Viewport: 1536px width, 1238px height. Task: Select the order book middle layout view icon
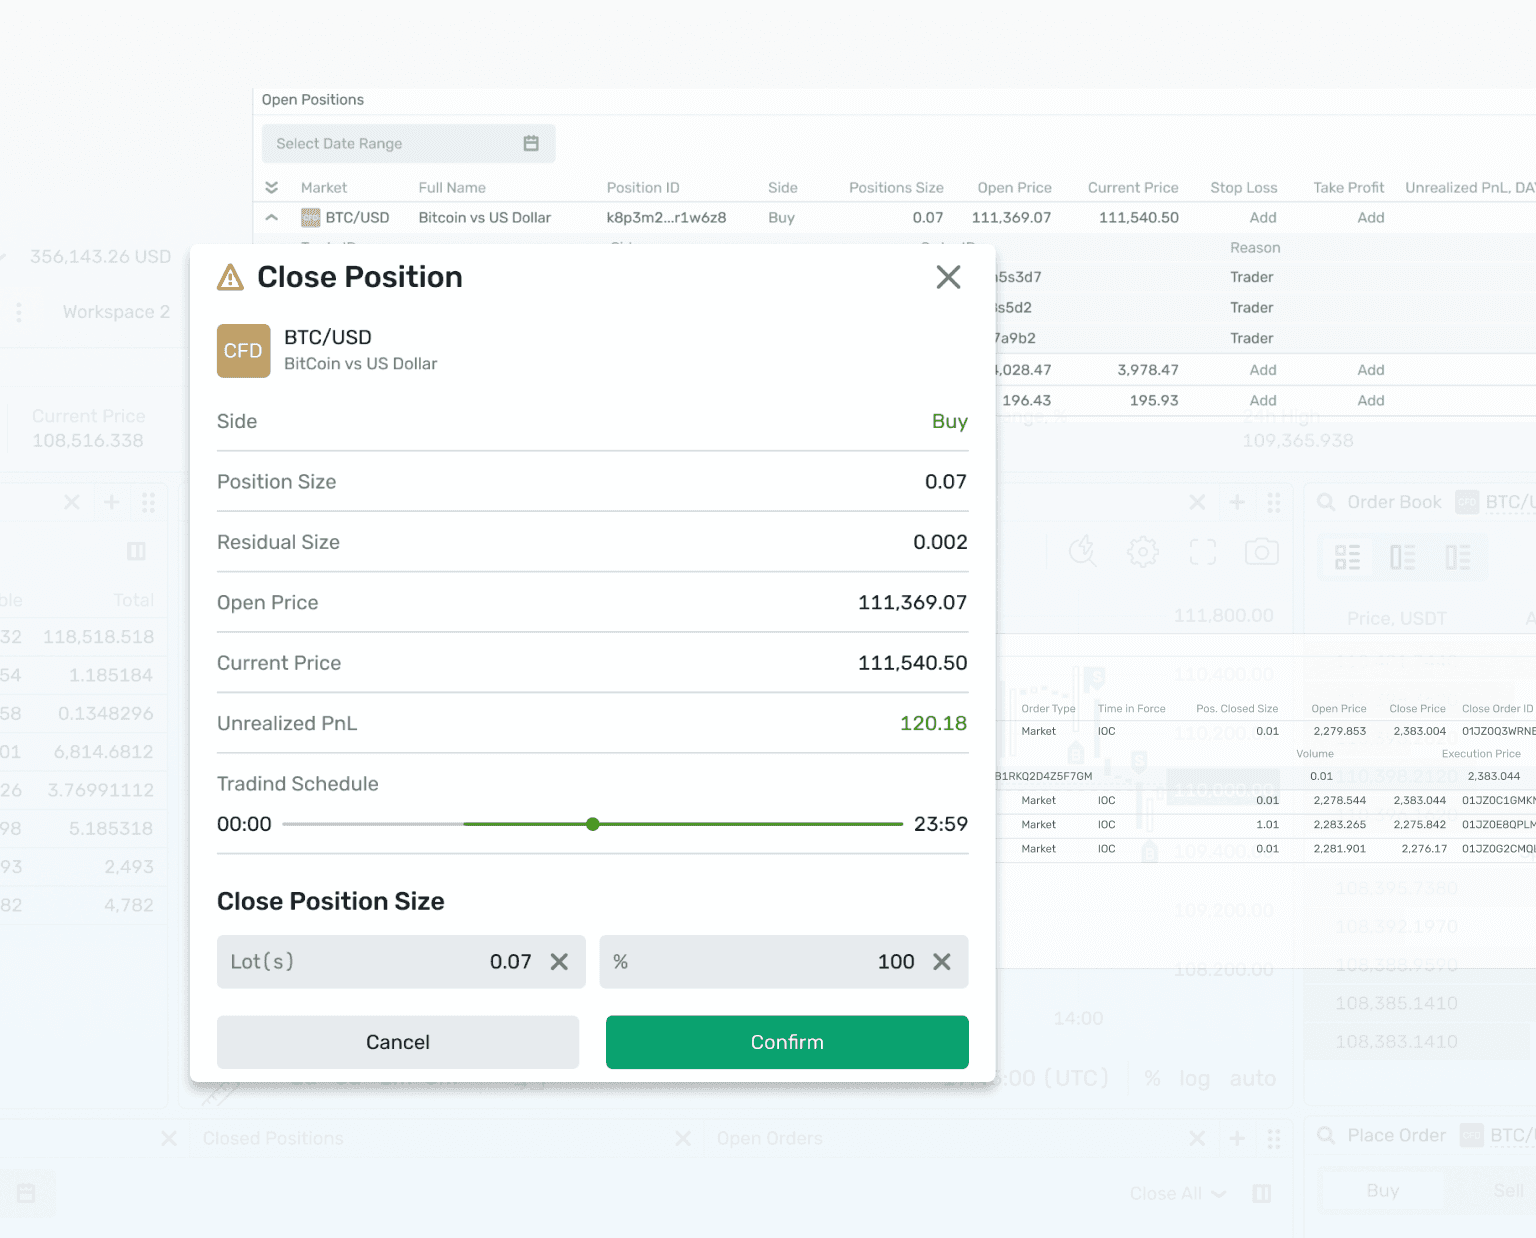(1403, 557)
